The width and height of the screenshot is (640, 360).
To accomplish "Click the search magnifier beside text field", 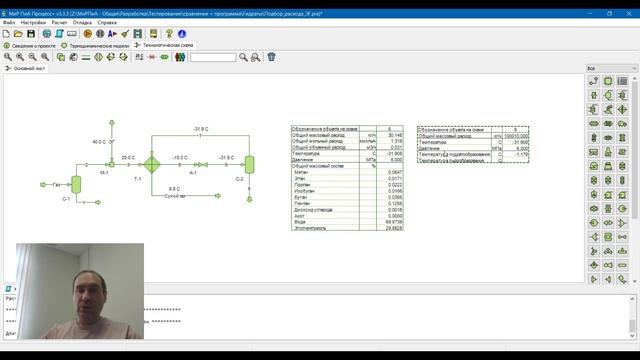I will [243, 57].
